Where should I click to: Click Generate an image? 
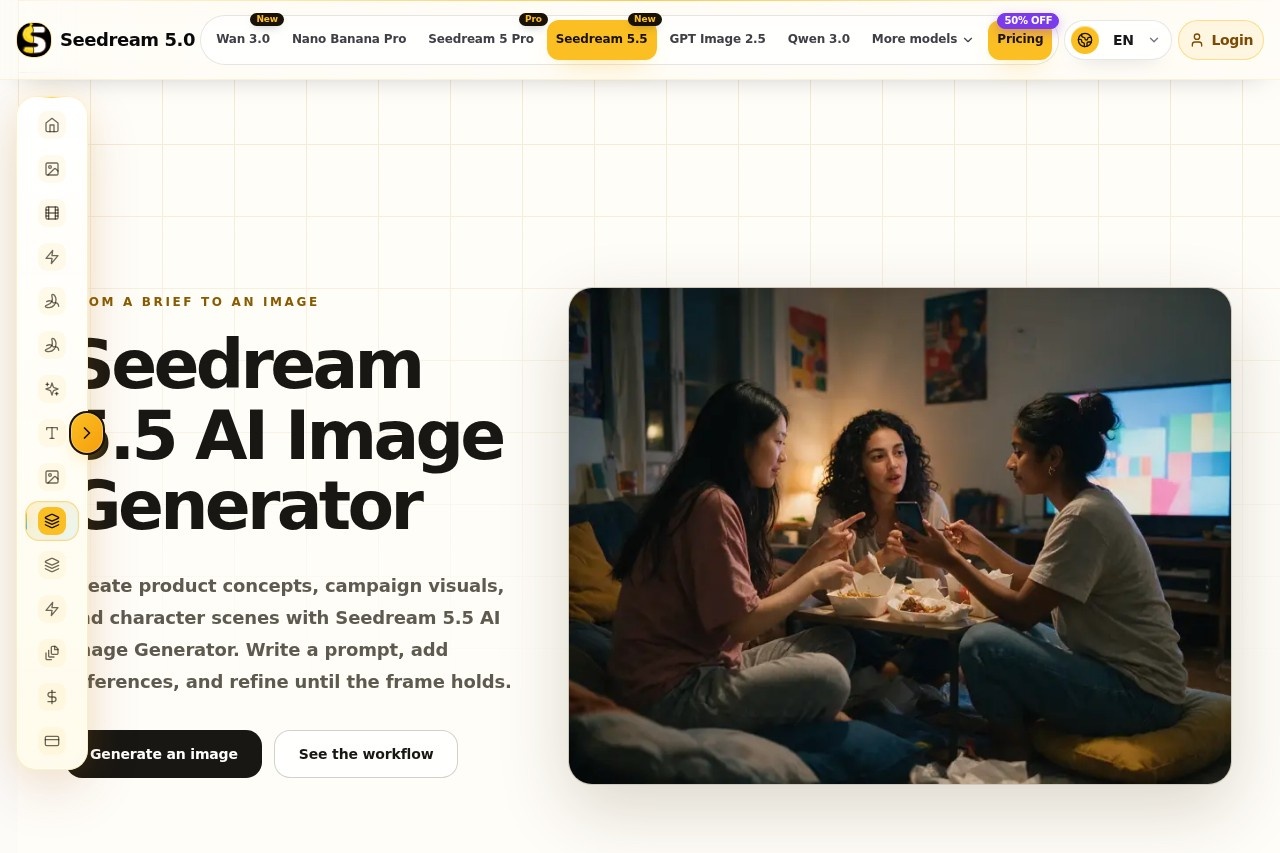click(164, 754)
